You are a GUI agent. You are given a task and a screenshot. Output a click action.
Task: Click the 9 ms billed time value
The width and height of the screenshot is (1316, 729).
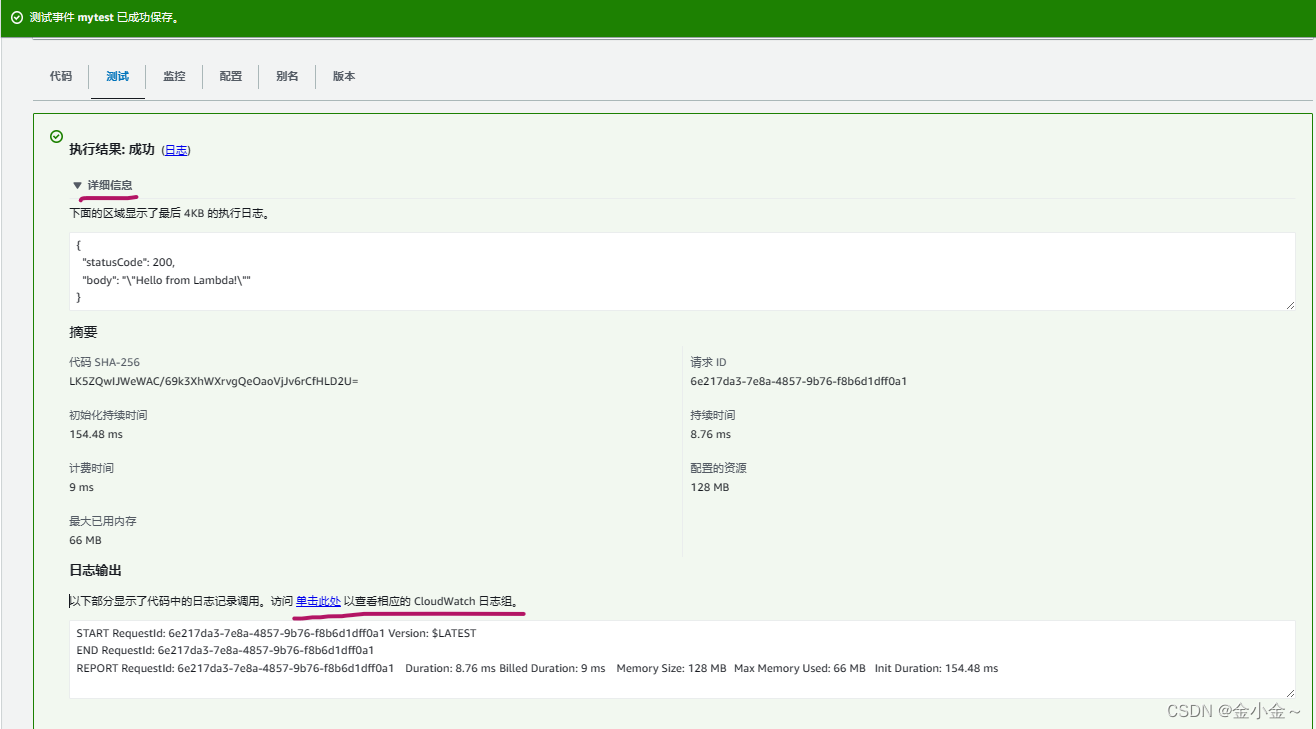81,487
